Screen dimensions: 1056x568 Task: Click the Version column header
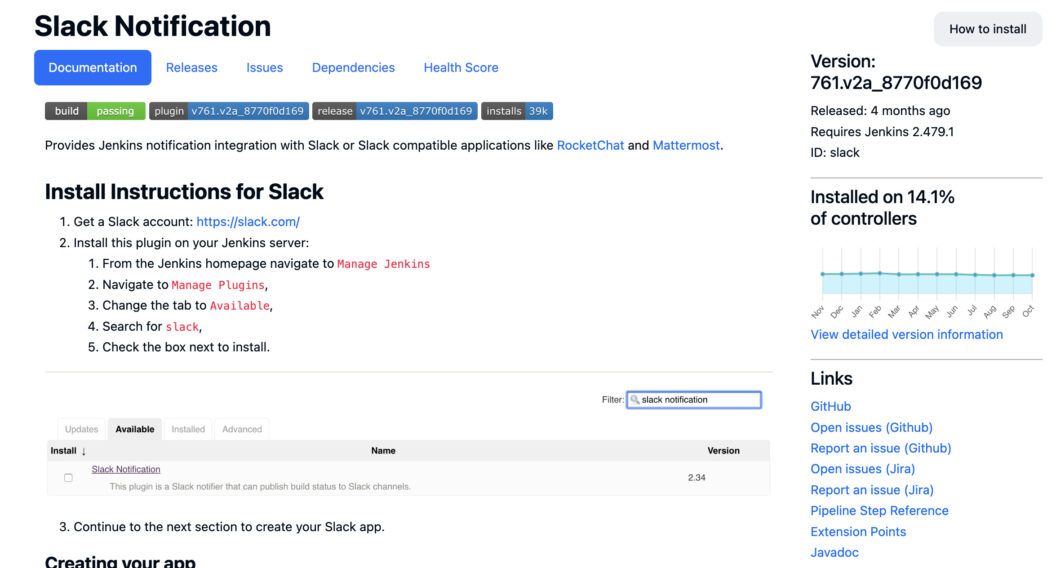[x=723, y=451]
